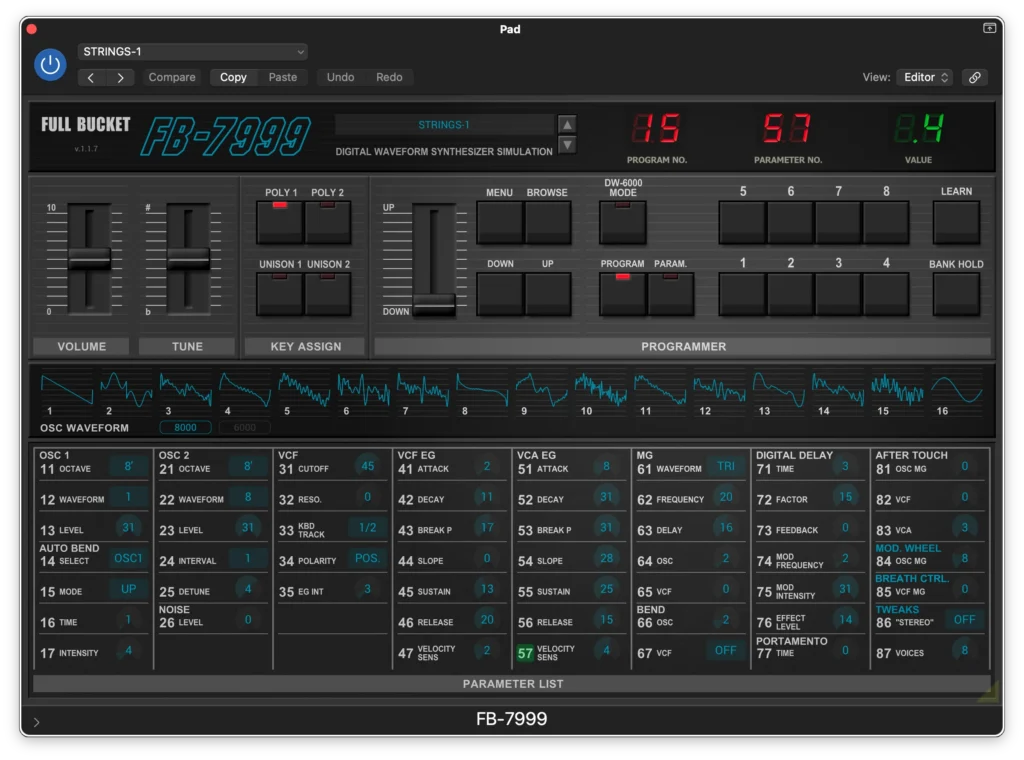Expand the bottom disclosure chevron
Screen dimensions: 1024x760
37,722
